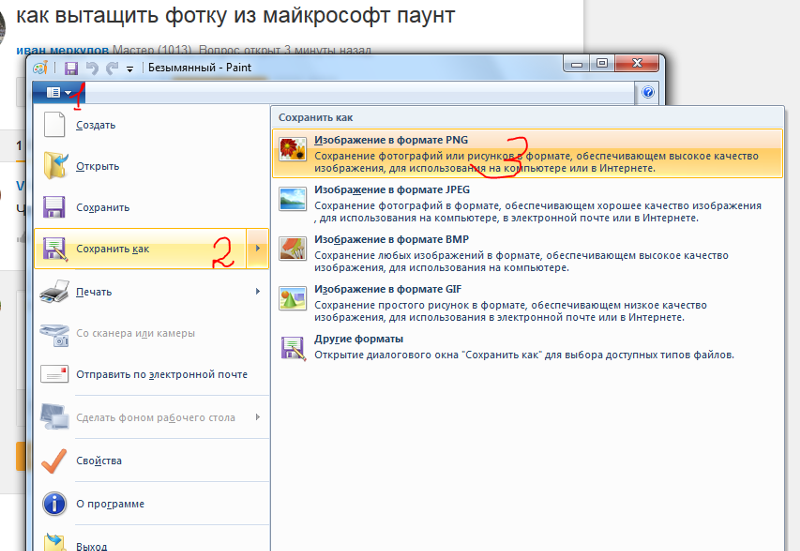Choose the Открыть menu entry

(x=152, y=166)
